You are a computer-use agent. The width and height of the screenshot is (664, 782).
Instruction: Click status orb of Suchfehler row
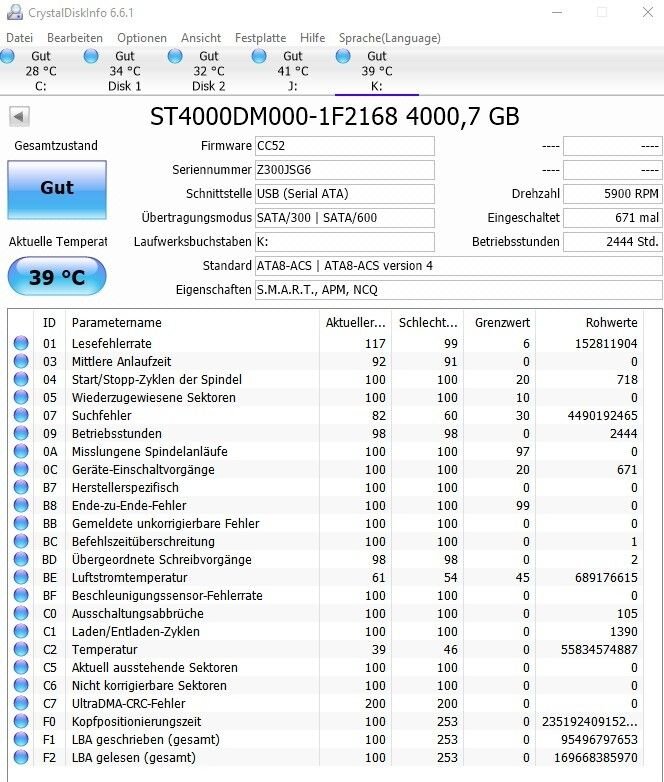pyautogui.click(x=21, y=415)
